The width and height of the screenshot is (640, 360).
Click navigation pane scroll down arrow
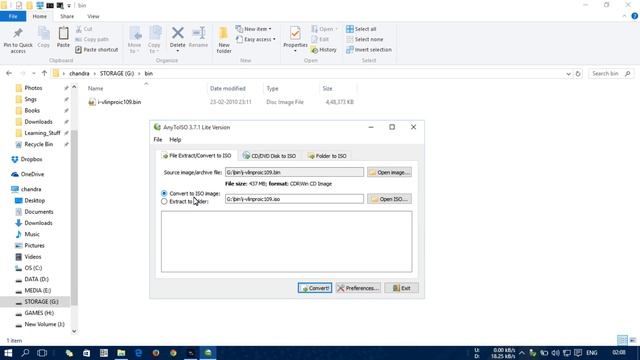tap(74, 331)
